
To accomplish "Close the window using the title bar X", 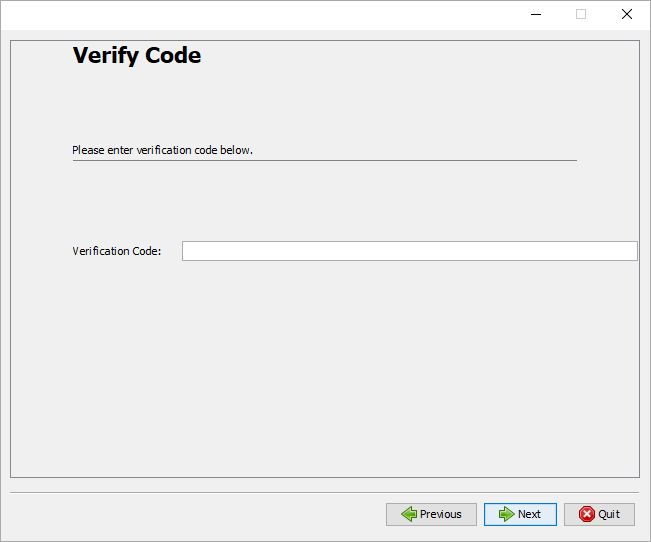I will click(627, 14).
